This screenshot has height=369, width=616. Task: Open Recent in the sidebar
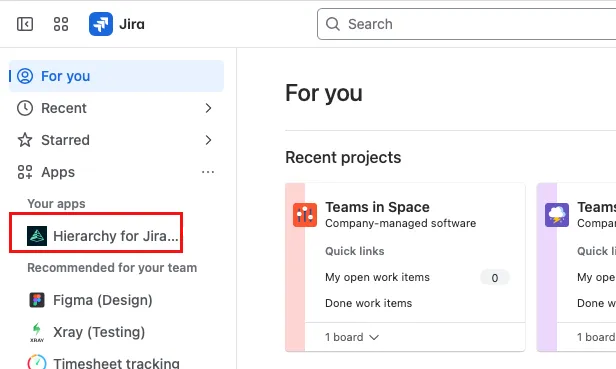116,108
